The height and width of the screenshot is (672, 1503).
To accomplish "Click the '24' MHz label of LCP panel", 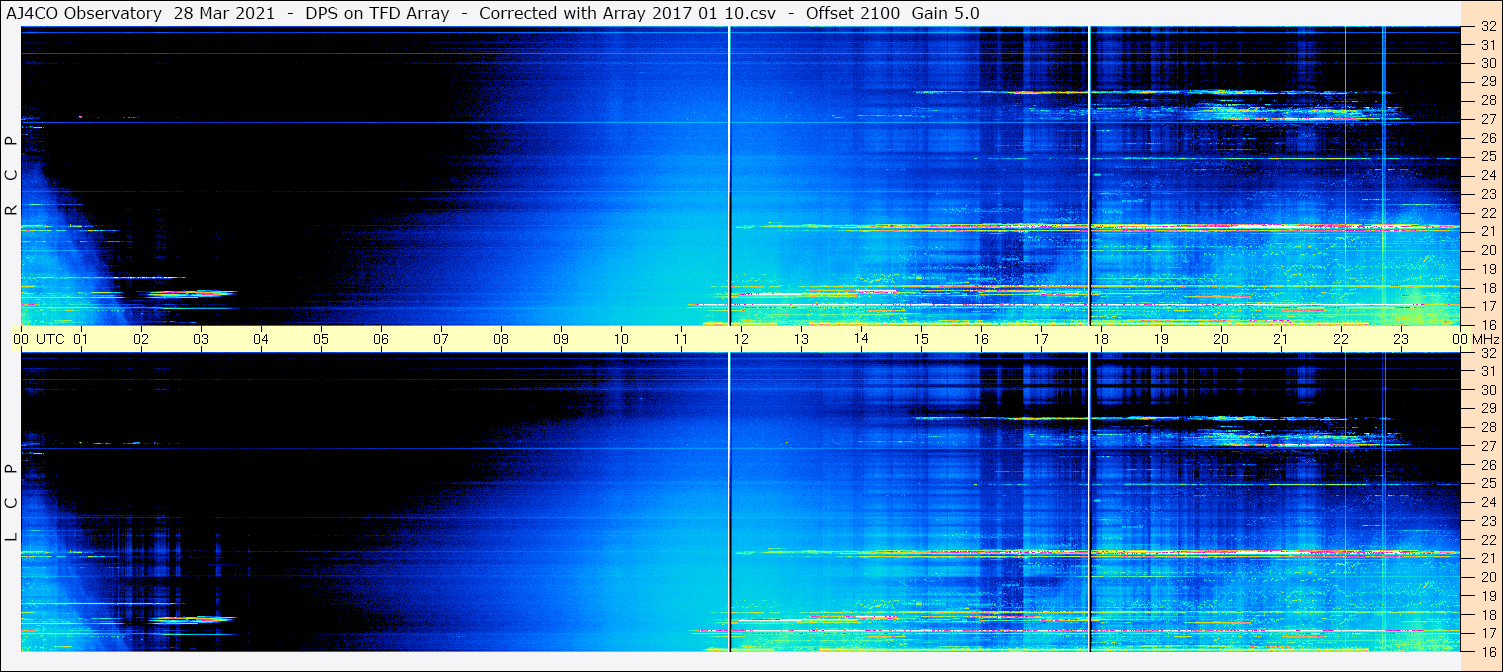I will (x=1487, y=502).
